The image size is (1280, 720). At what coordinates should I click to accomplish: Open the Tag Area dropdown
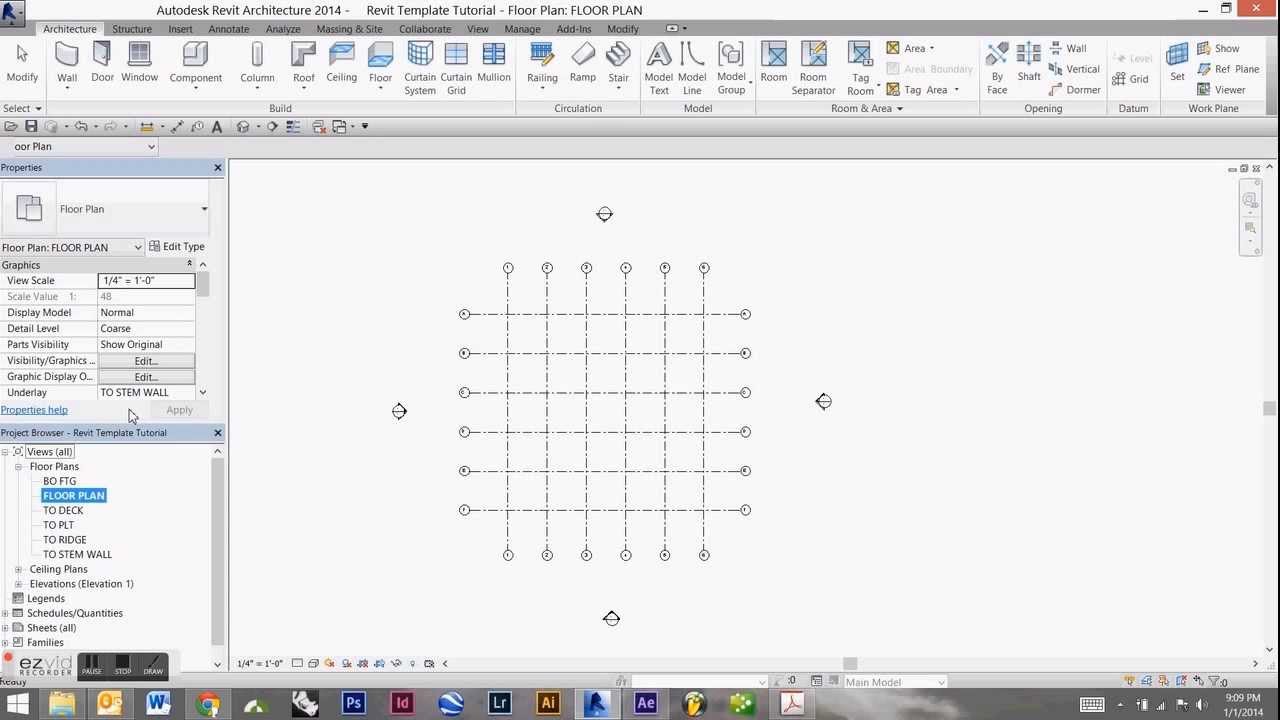pos(922,90)
